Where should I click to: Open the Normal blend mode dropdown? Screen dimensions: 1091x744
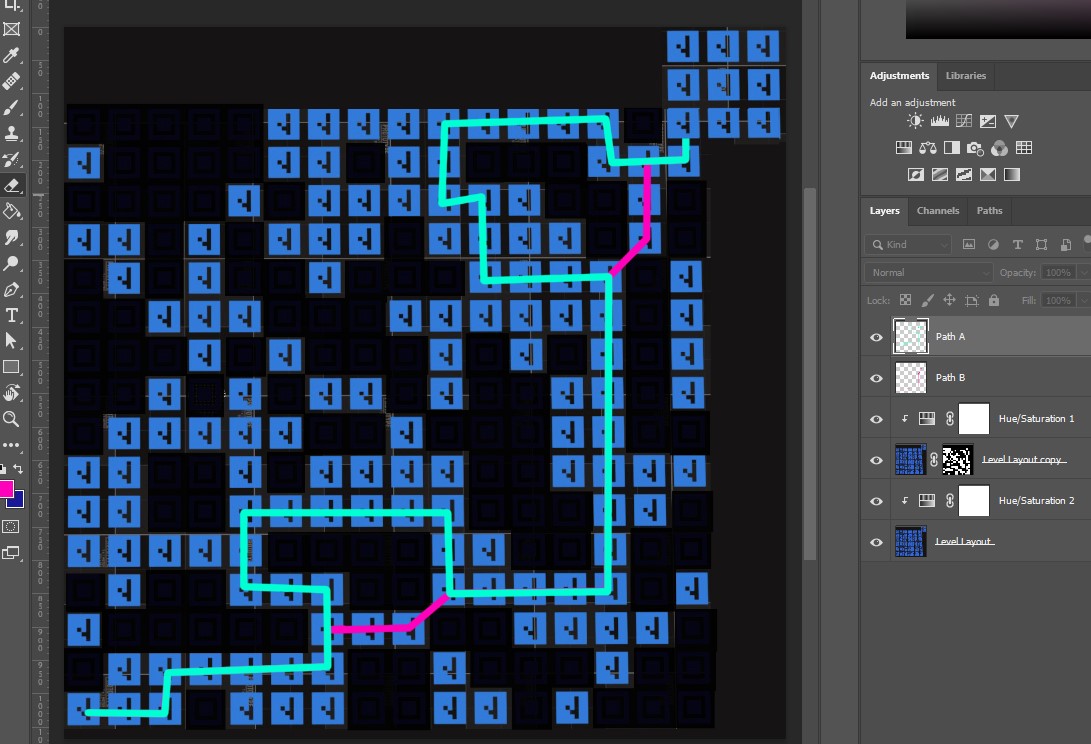[929, 273]
